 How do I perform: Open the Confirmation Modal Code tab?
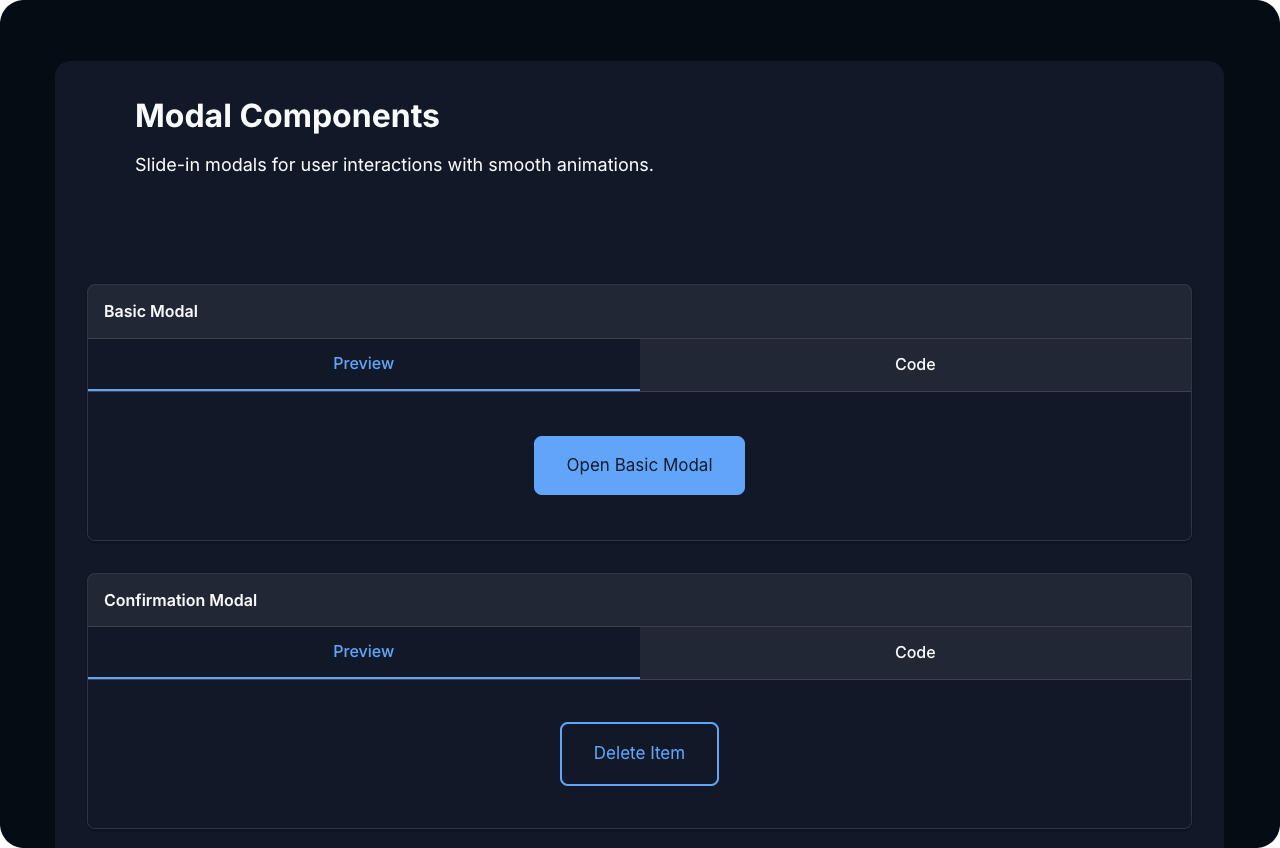point(915,652)
